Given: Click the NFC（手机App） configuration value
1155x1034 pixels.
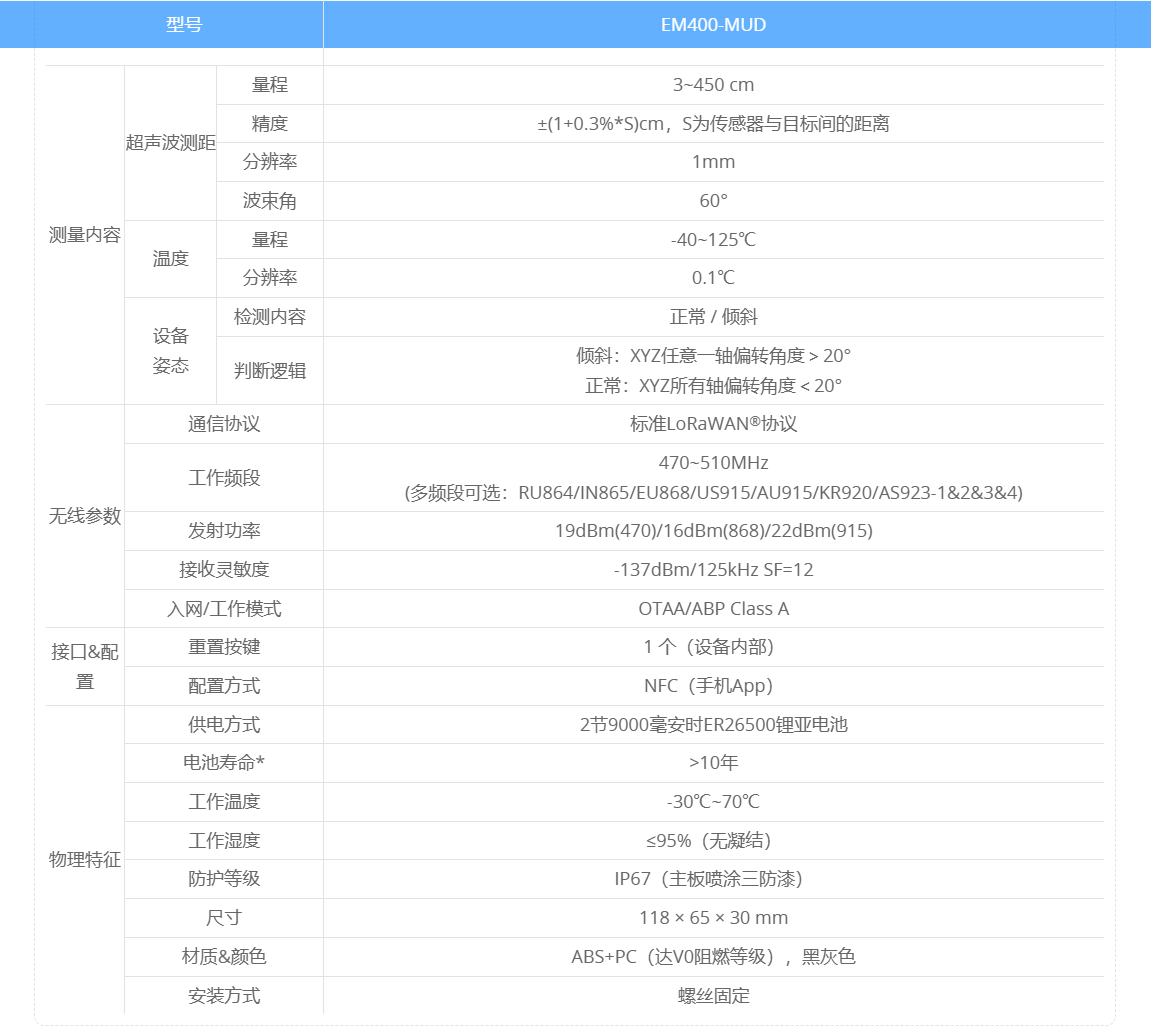Looking at the screenshot, I should coord(713,686).
